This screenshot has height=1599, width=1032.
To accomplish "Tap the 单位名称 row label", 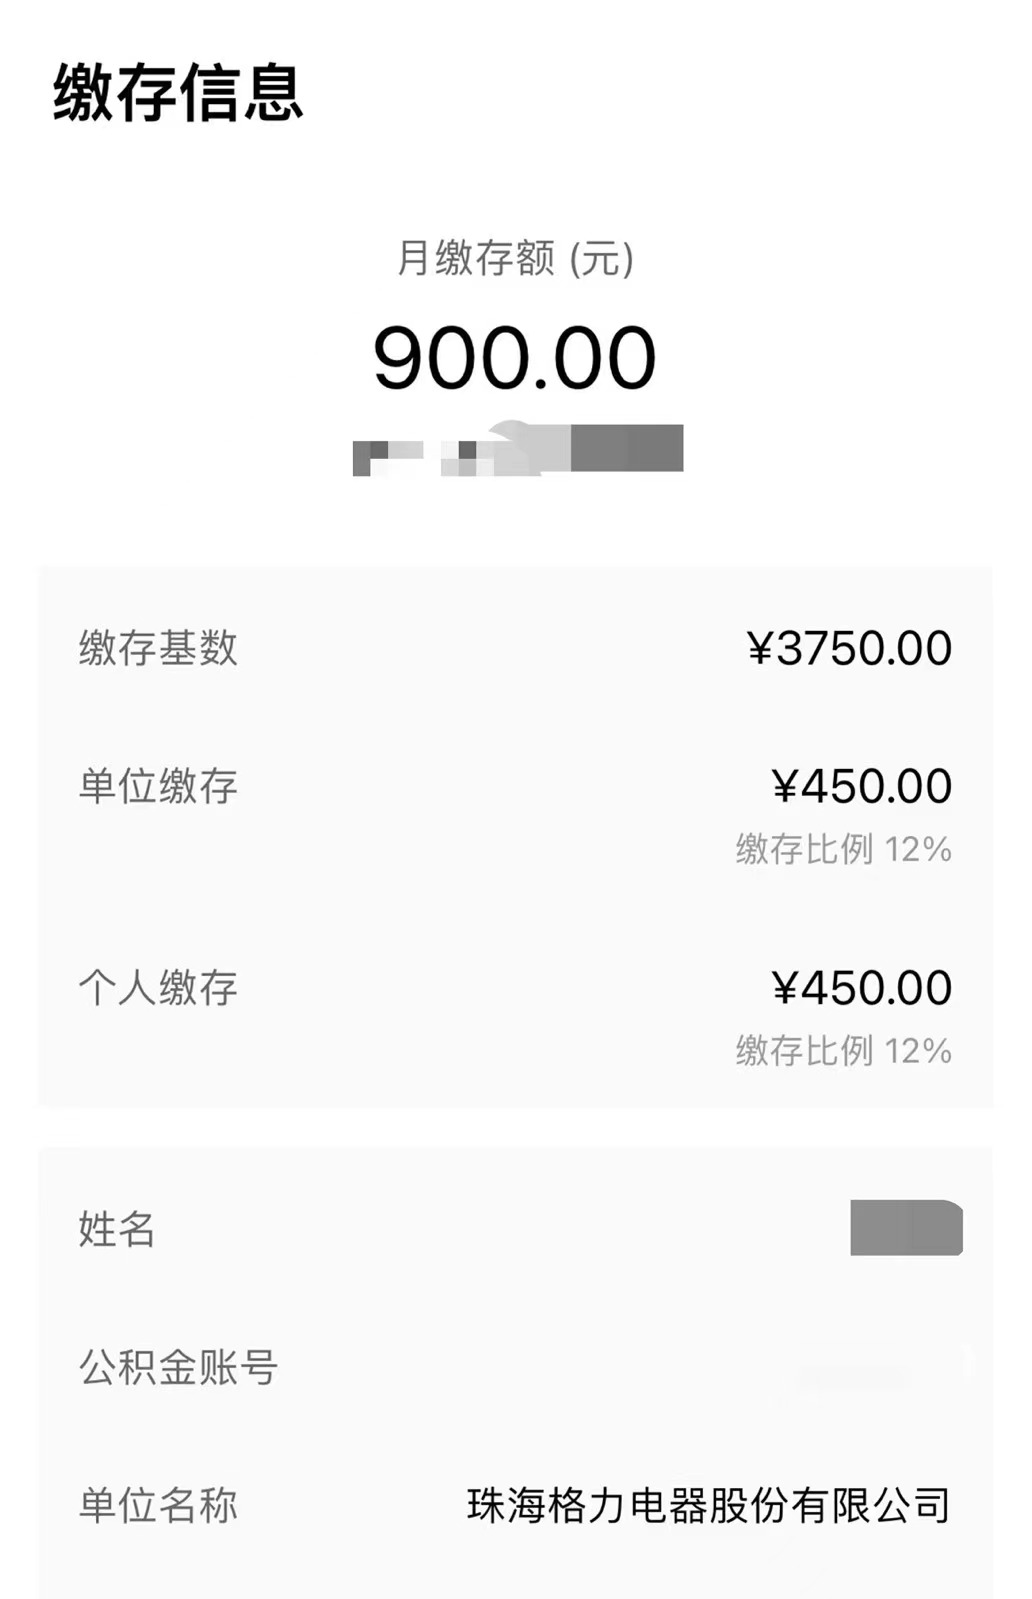I will point(158,1505).
